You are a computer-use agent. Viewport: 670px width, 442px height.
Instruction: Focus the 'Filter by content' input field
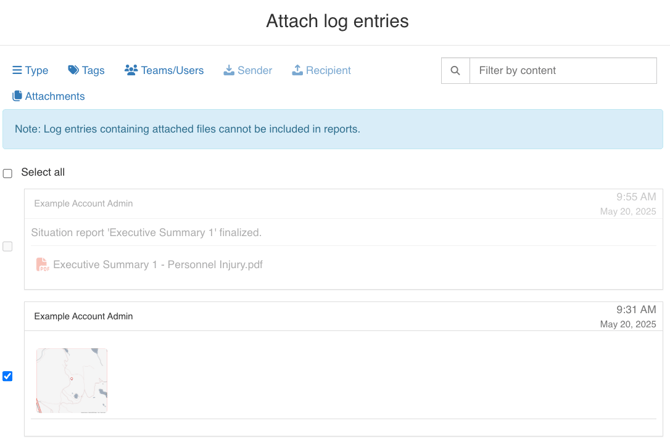(562, 71)
